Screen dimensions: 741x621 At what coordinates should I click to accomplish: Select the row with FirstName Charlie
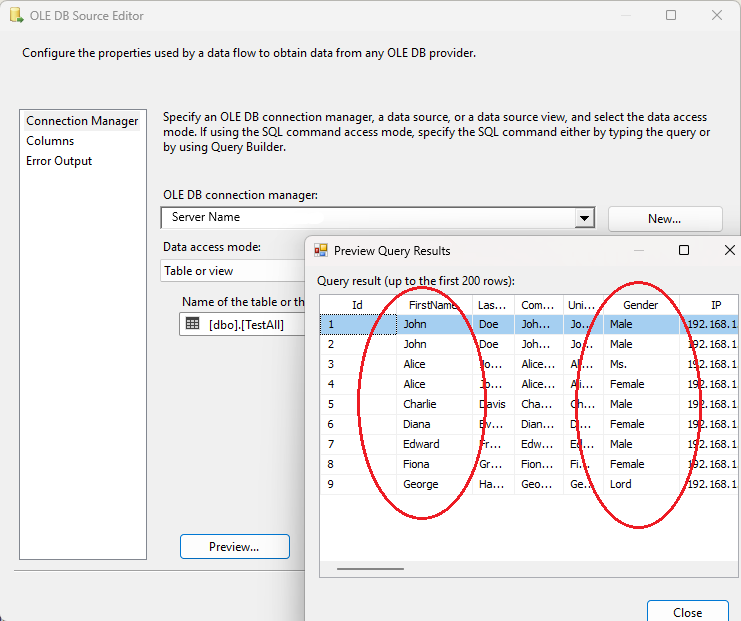point(420,404)
